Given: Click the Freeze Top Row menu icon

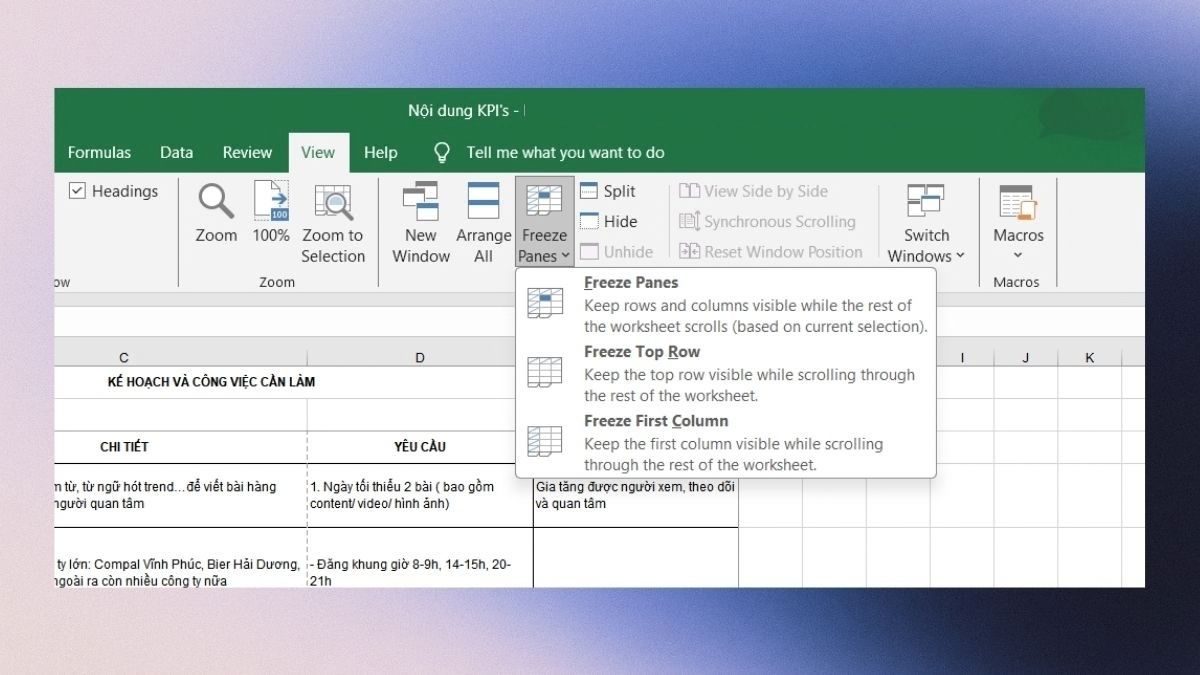Looking at the screenshot, I should [545, 372].
